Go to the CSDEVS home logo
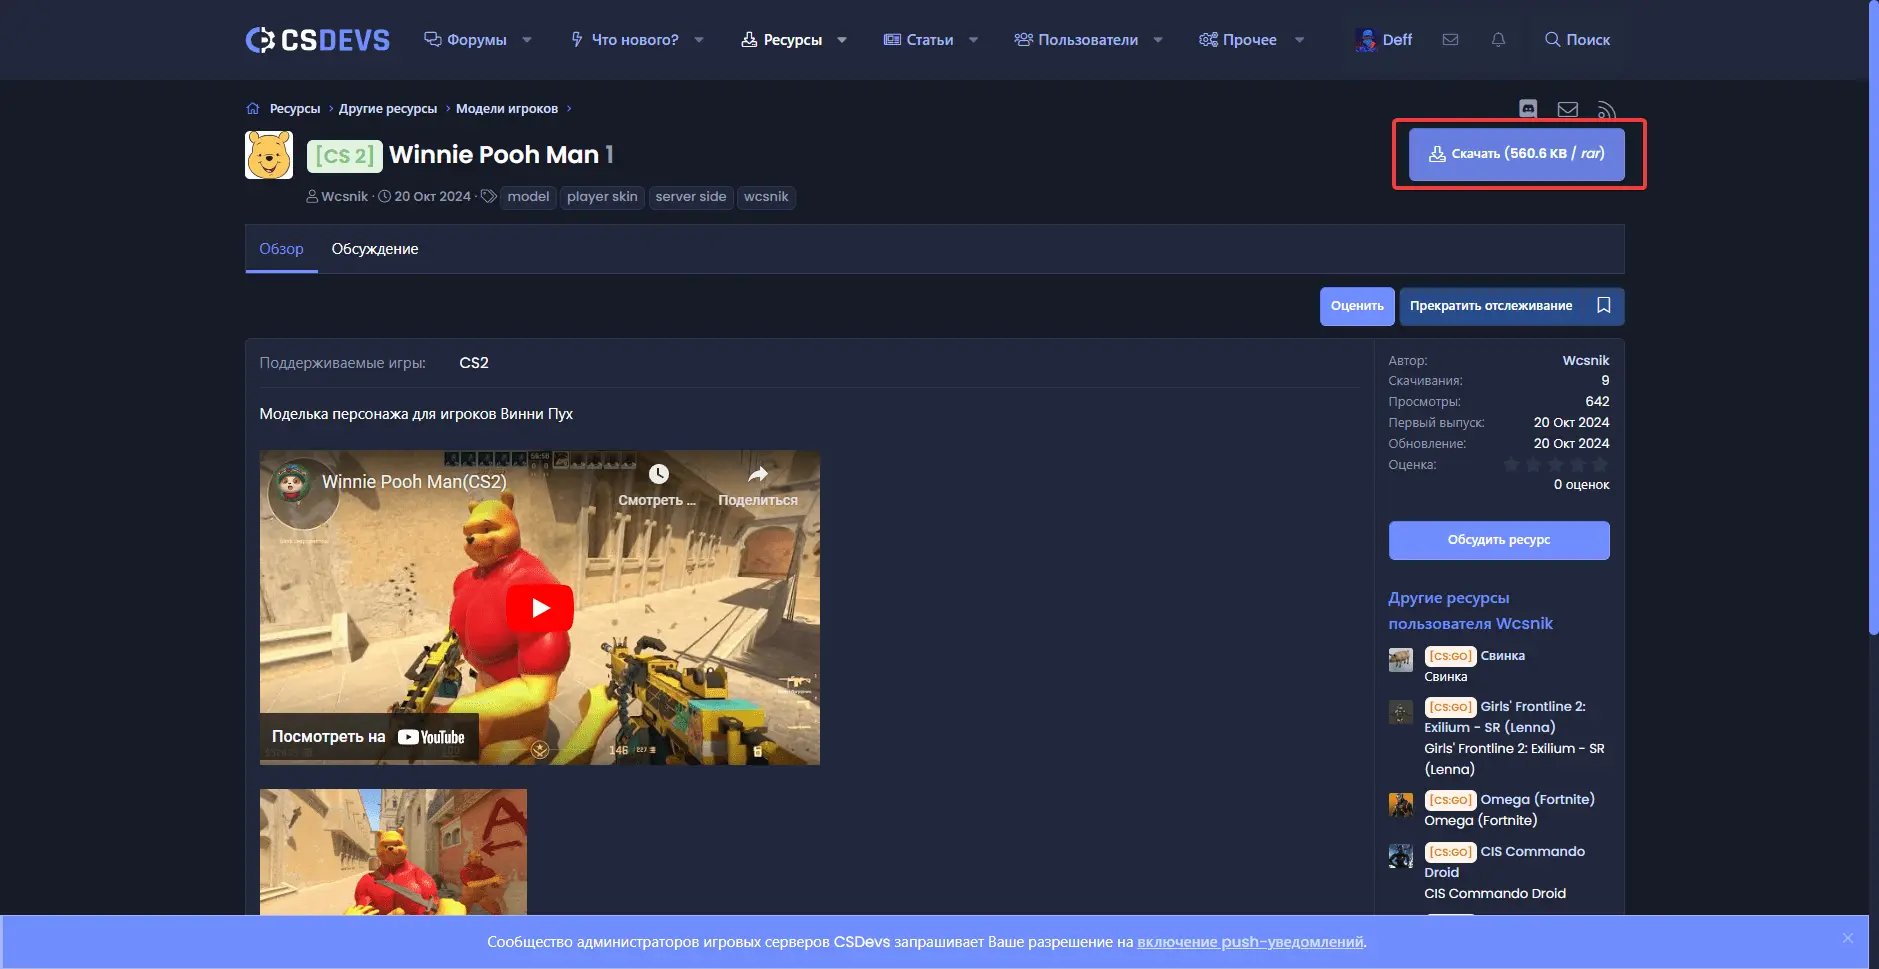Screen dimensions: 1879x969 (x=318, y=40)
